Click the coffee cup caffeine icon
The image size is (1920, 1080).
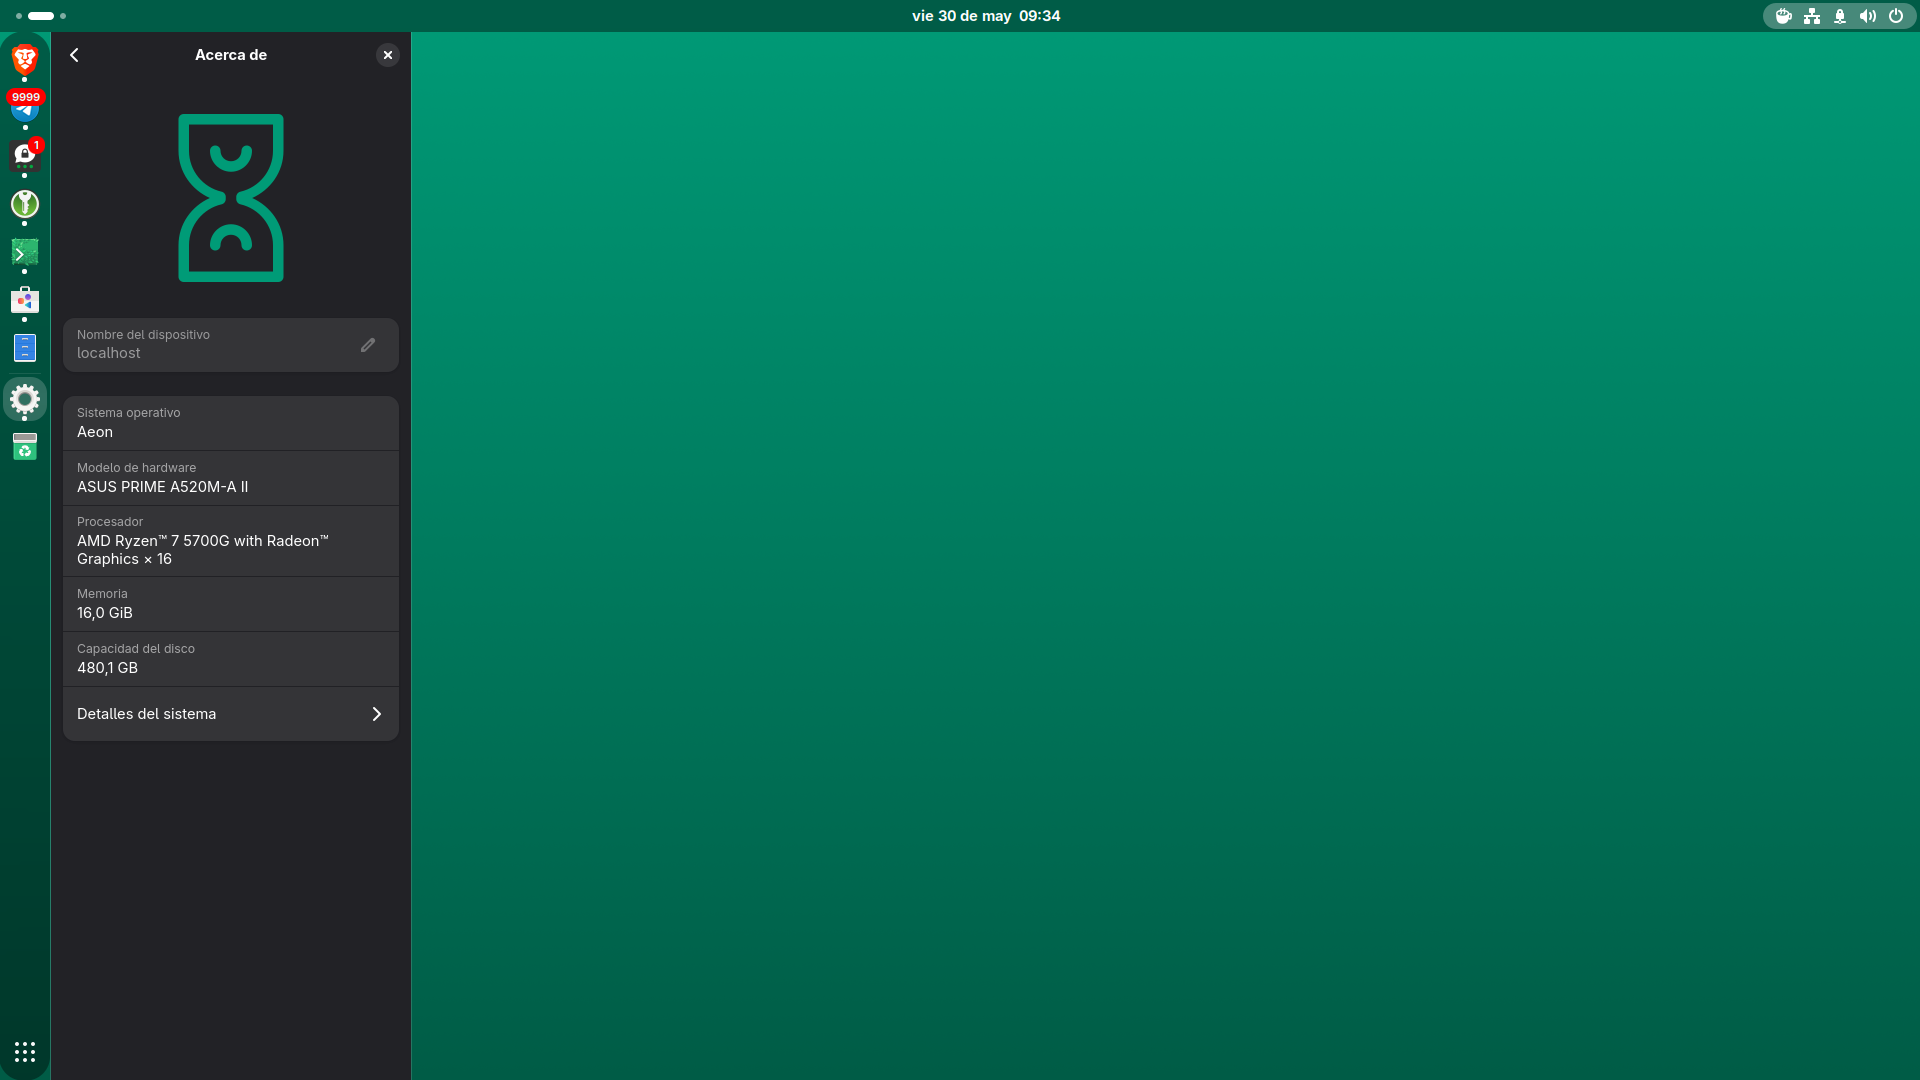coord(1784,16)
